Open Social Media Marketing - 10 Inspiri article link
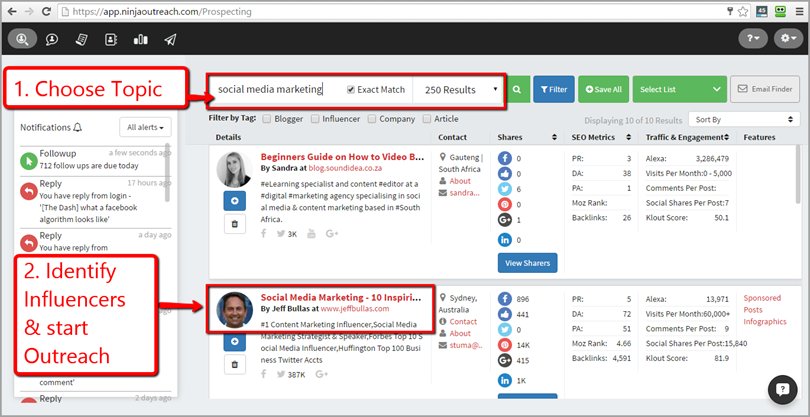 [x=341, y=298]
